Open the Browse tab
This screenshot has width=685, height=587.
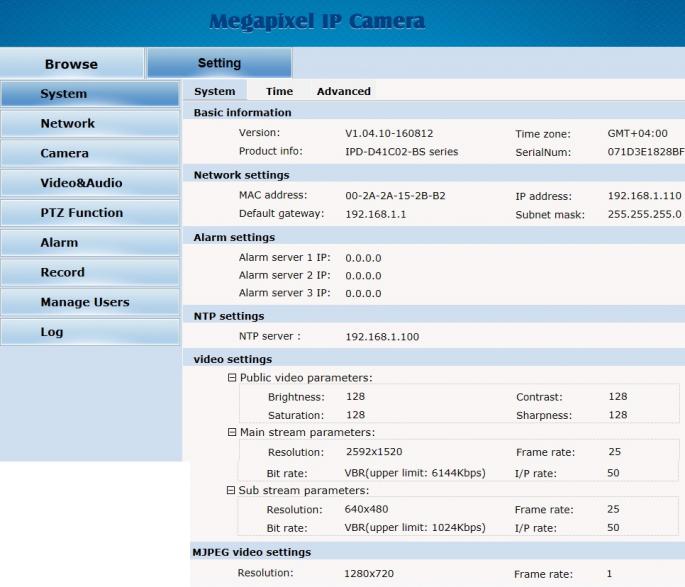click(72, 64)
